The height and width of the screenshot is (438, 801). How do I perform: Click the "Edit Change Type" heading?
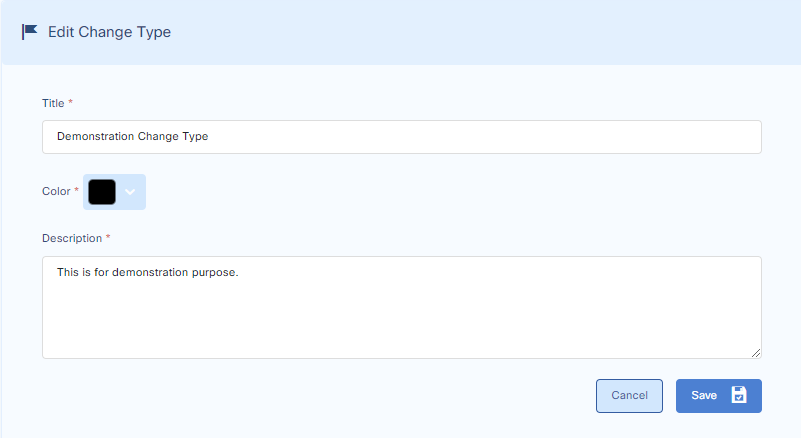pos(109,32)
